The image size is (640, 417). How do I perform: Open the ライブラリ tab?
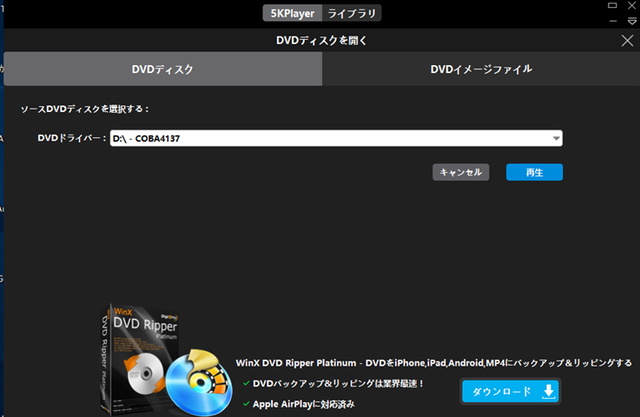click(352, 13)
